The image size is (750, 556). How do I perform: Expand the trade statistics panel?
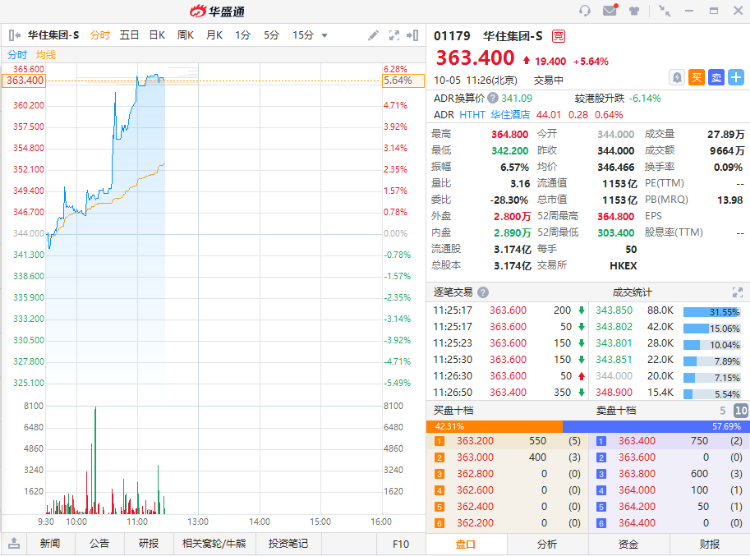(738, 292)
